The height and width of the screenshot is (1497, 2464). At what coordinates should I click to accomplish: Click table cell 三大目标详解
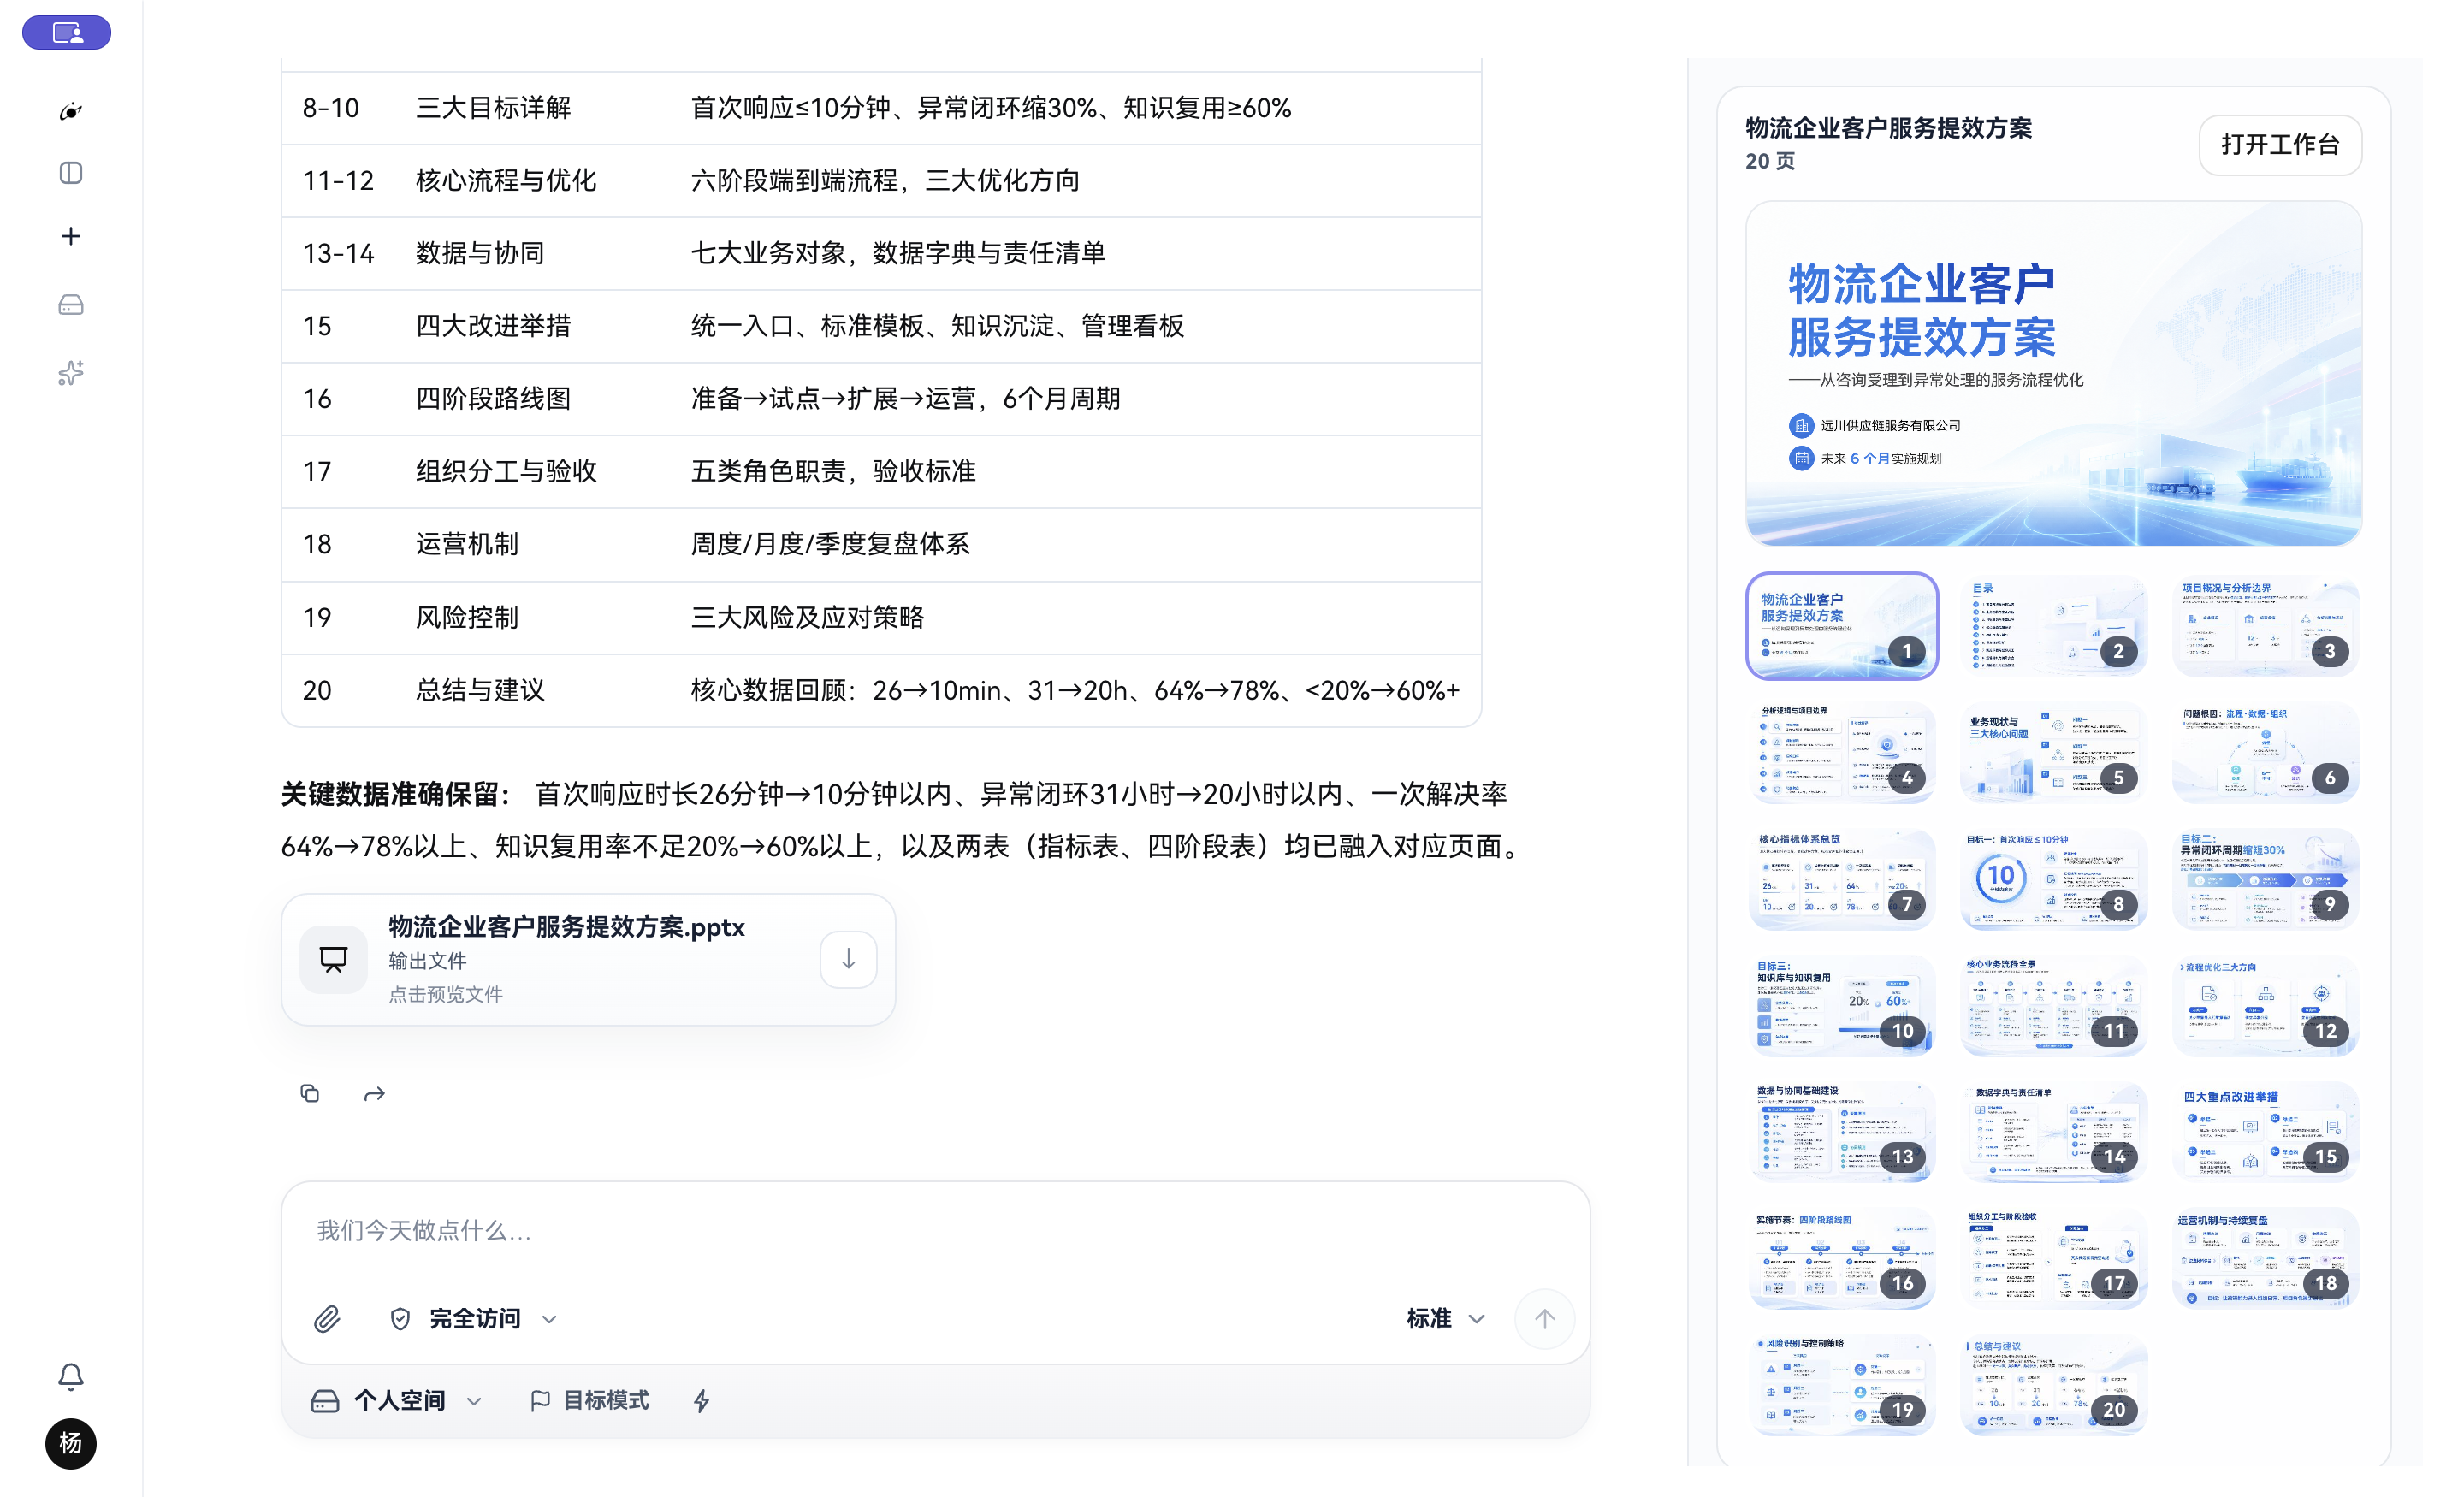click(493, 108)
